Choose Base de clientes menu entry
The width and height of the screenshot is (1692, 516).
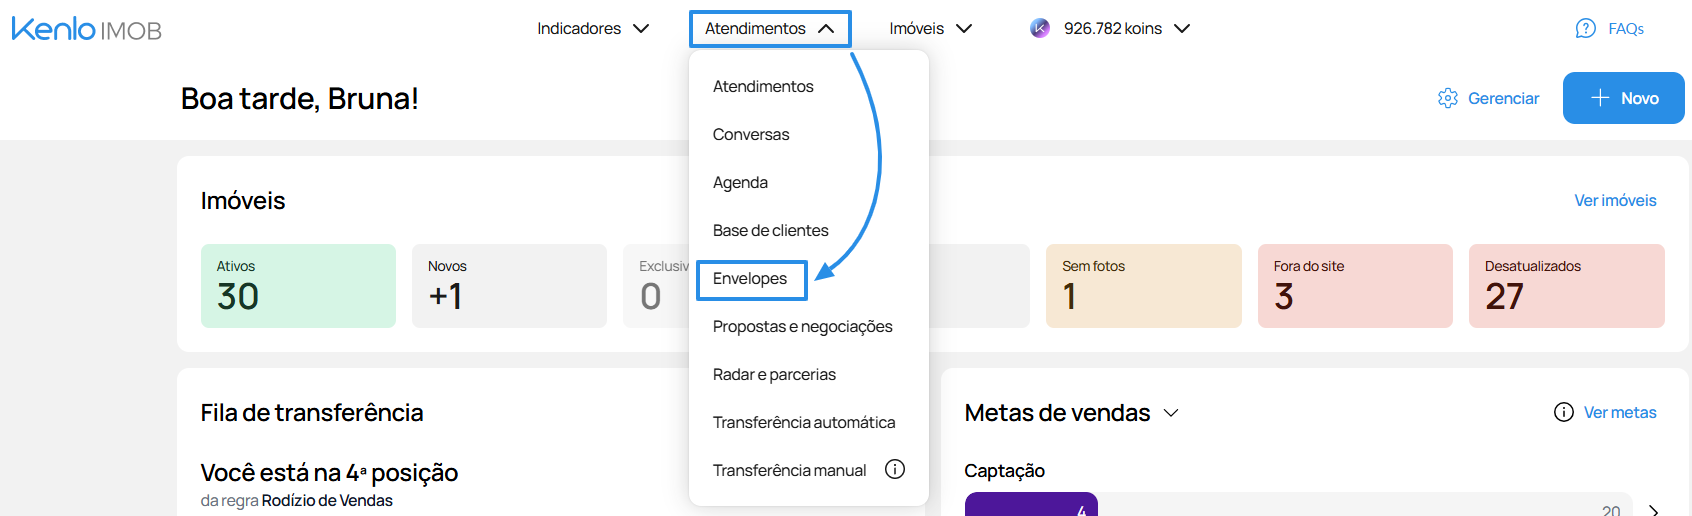pos(771,231)
